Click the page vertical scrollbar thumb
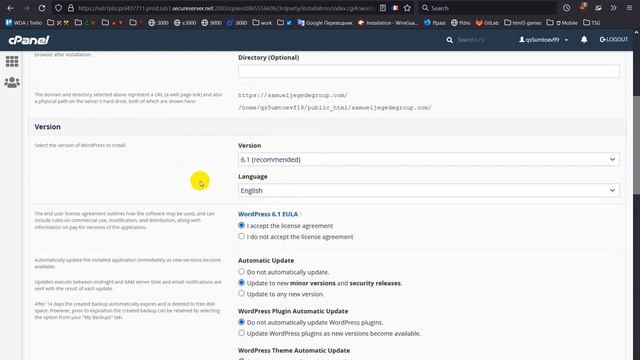This screenshot has width=640, height=360. (636, 145)
